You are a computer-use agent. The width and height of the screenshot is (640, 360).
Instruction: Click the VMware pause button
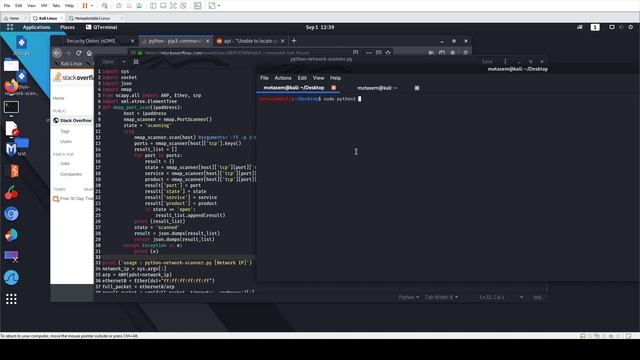pos(84,6)
